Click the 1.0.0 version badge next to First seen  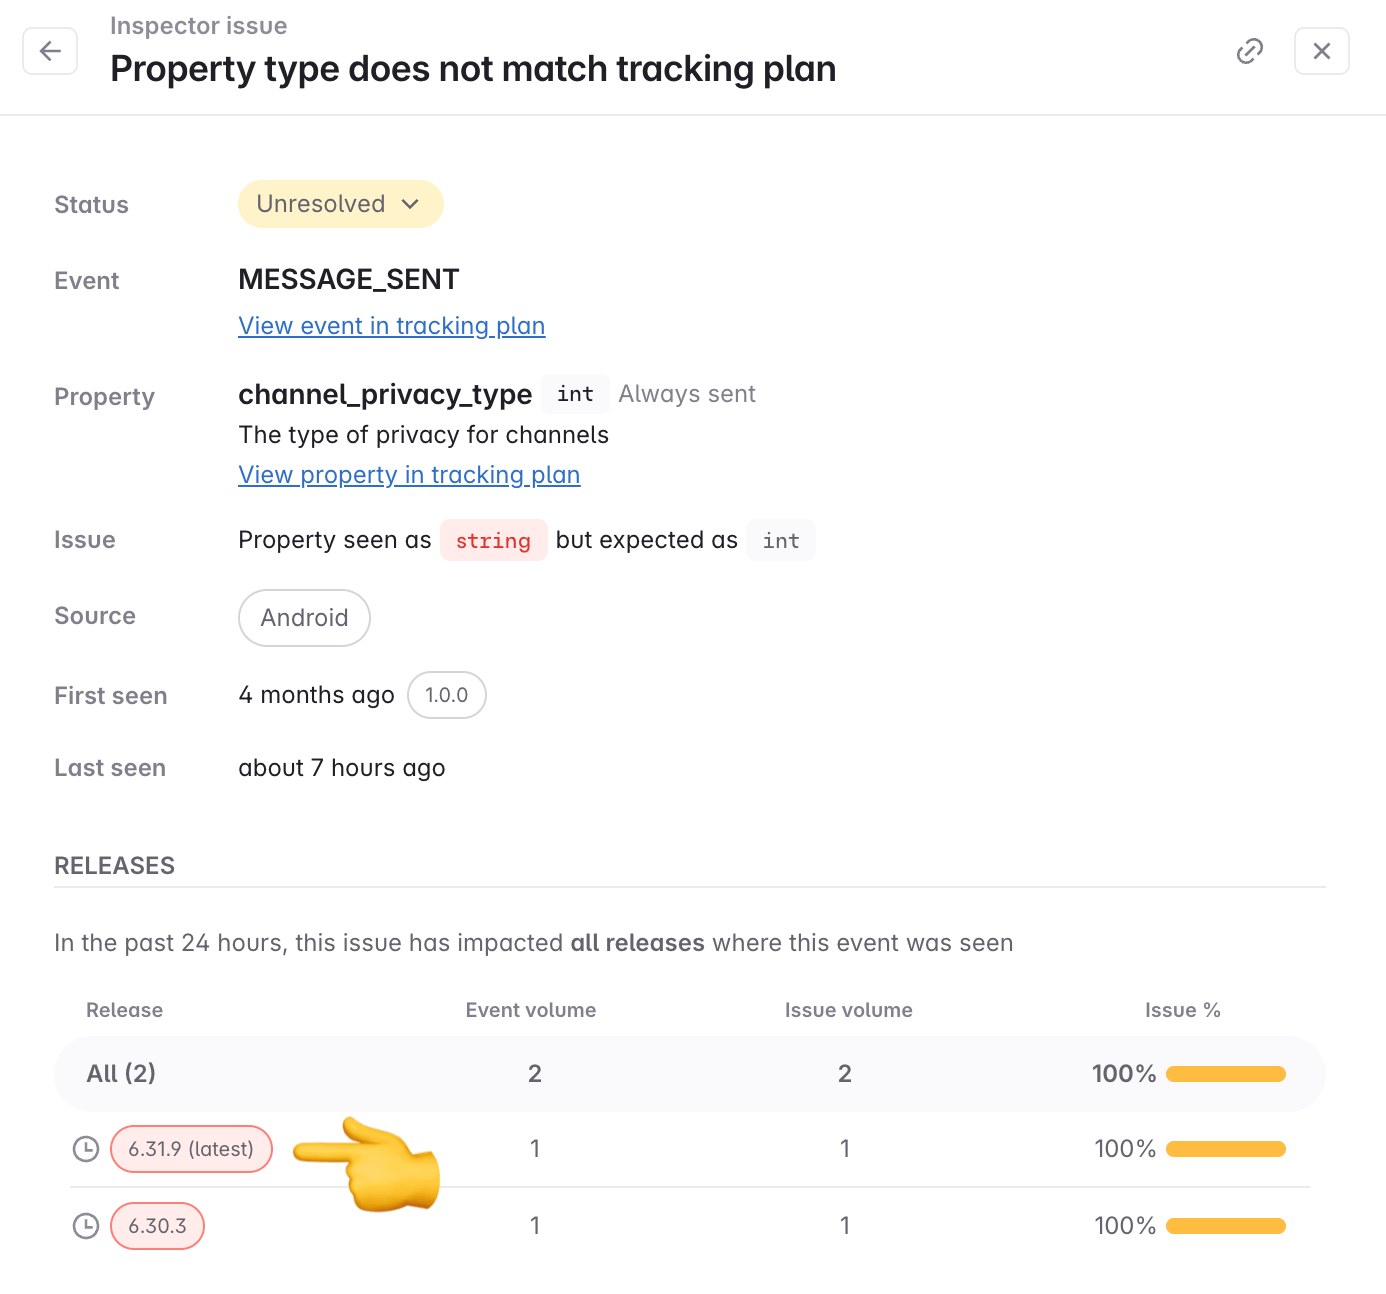[446, 695]
